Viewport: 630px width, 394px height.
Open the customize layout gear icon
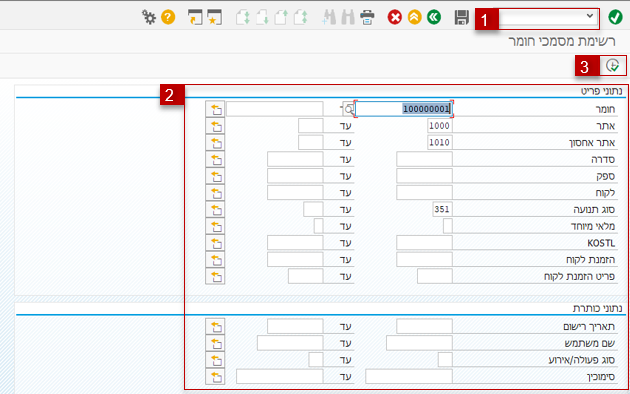(149, 17)
